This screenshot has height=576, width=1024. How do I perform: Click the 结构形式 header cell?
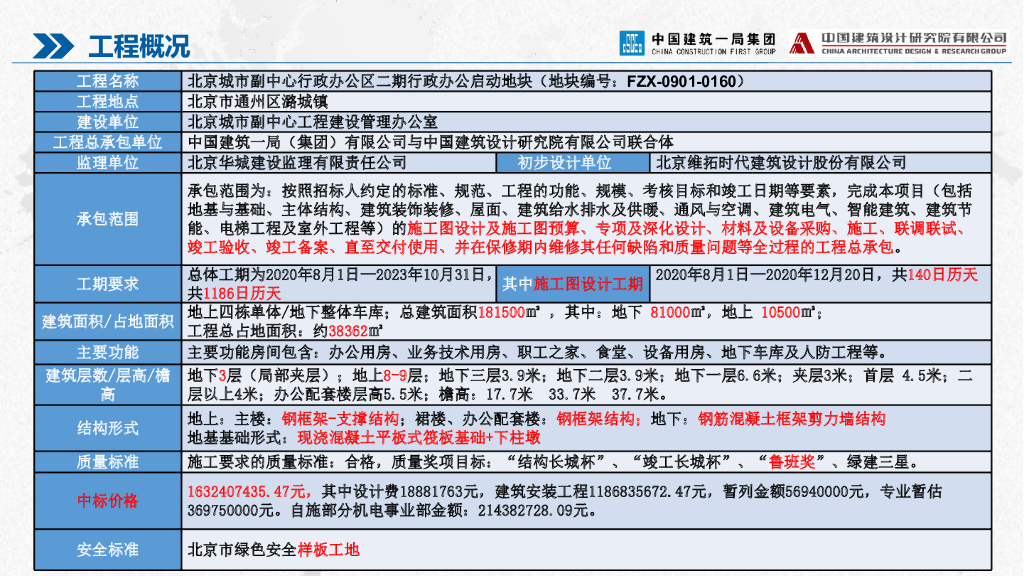(108, 428)
